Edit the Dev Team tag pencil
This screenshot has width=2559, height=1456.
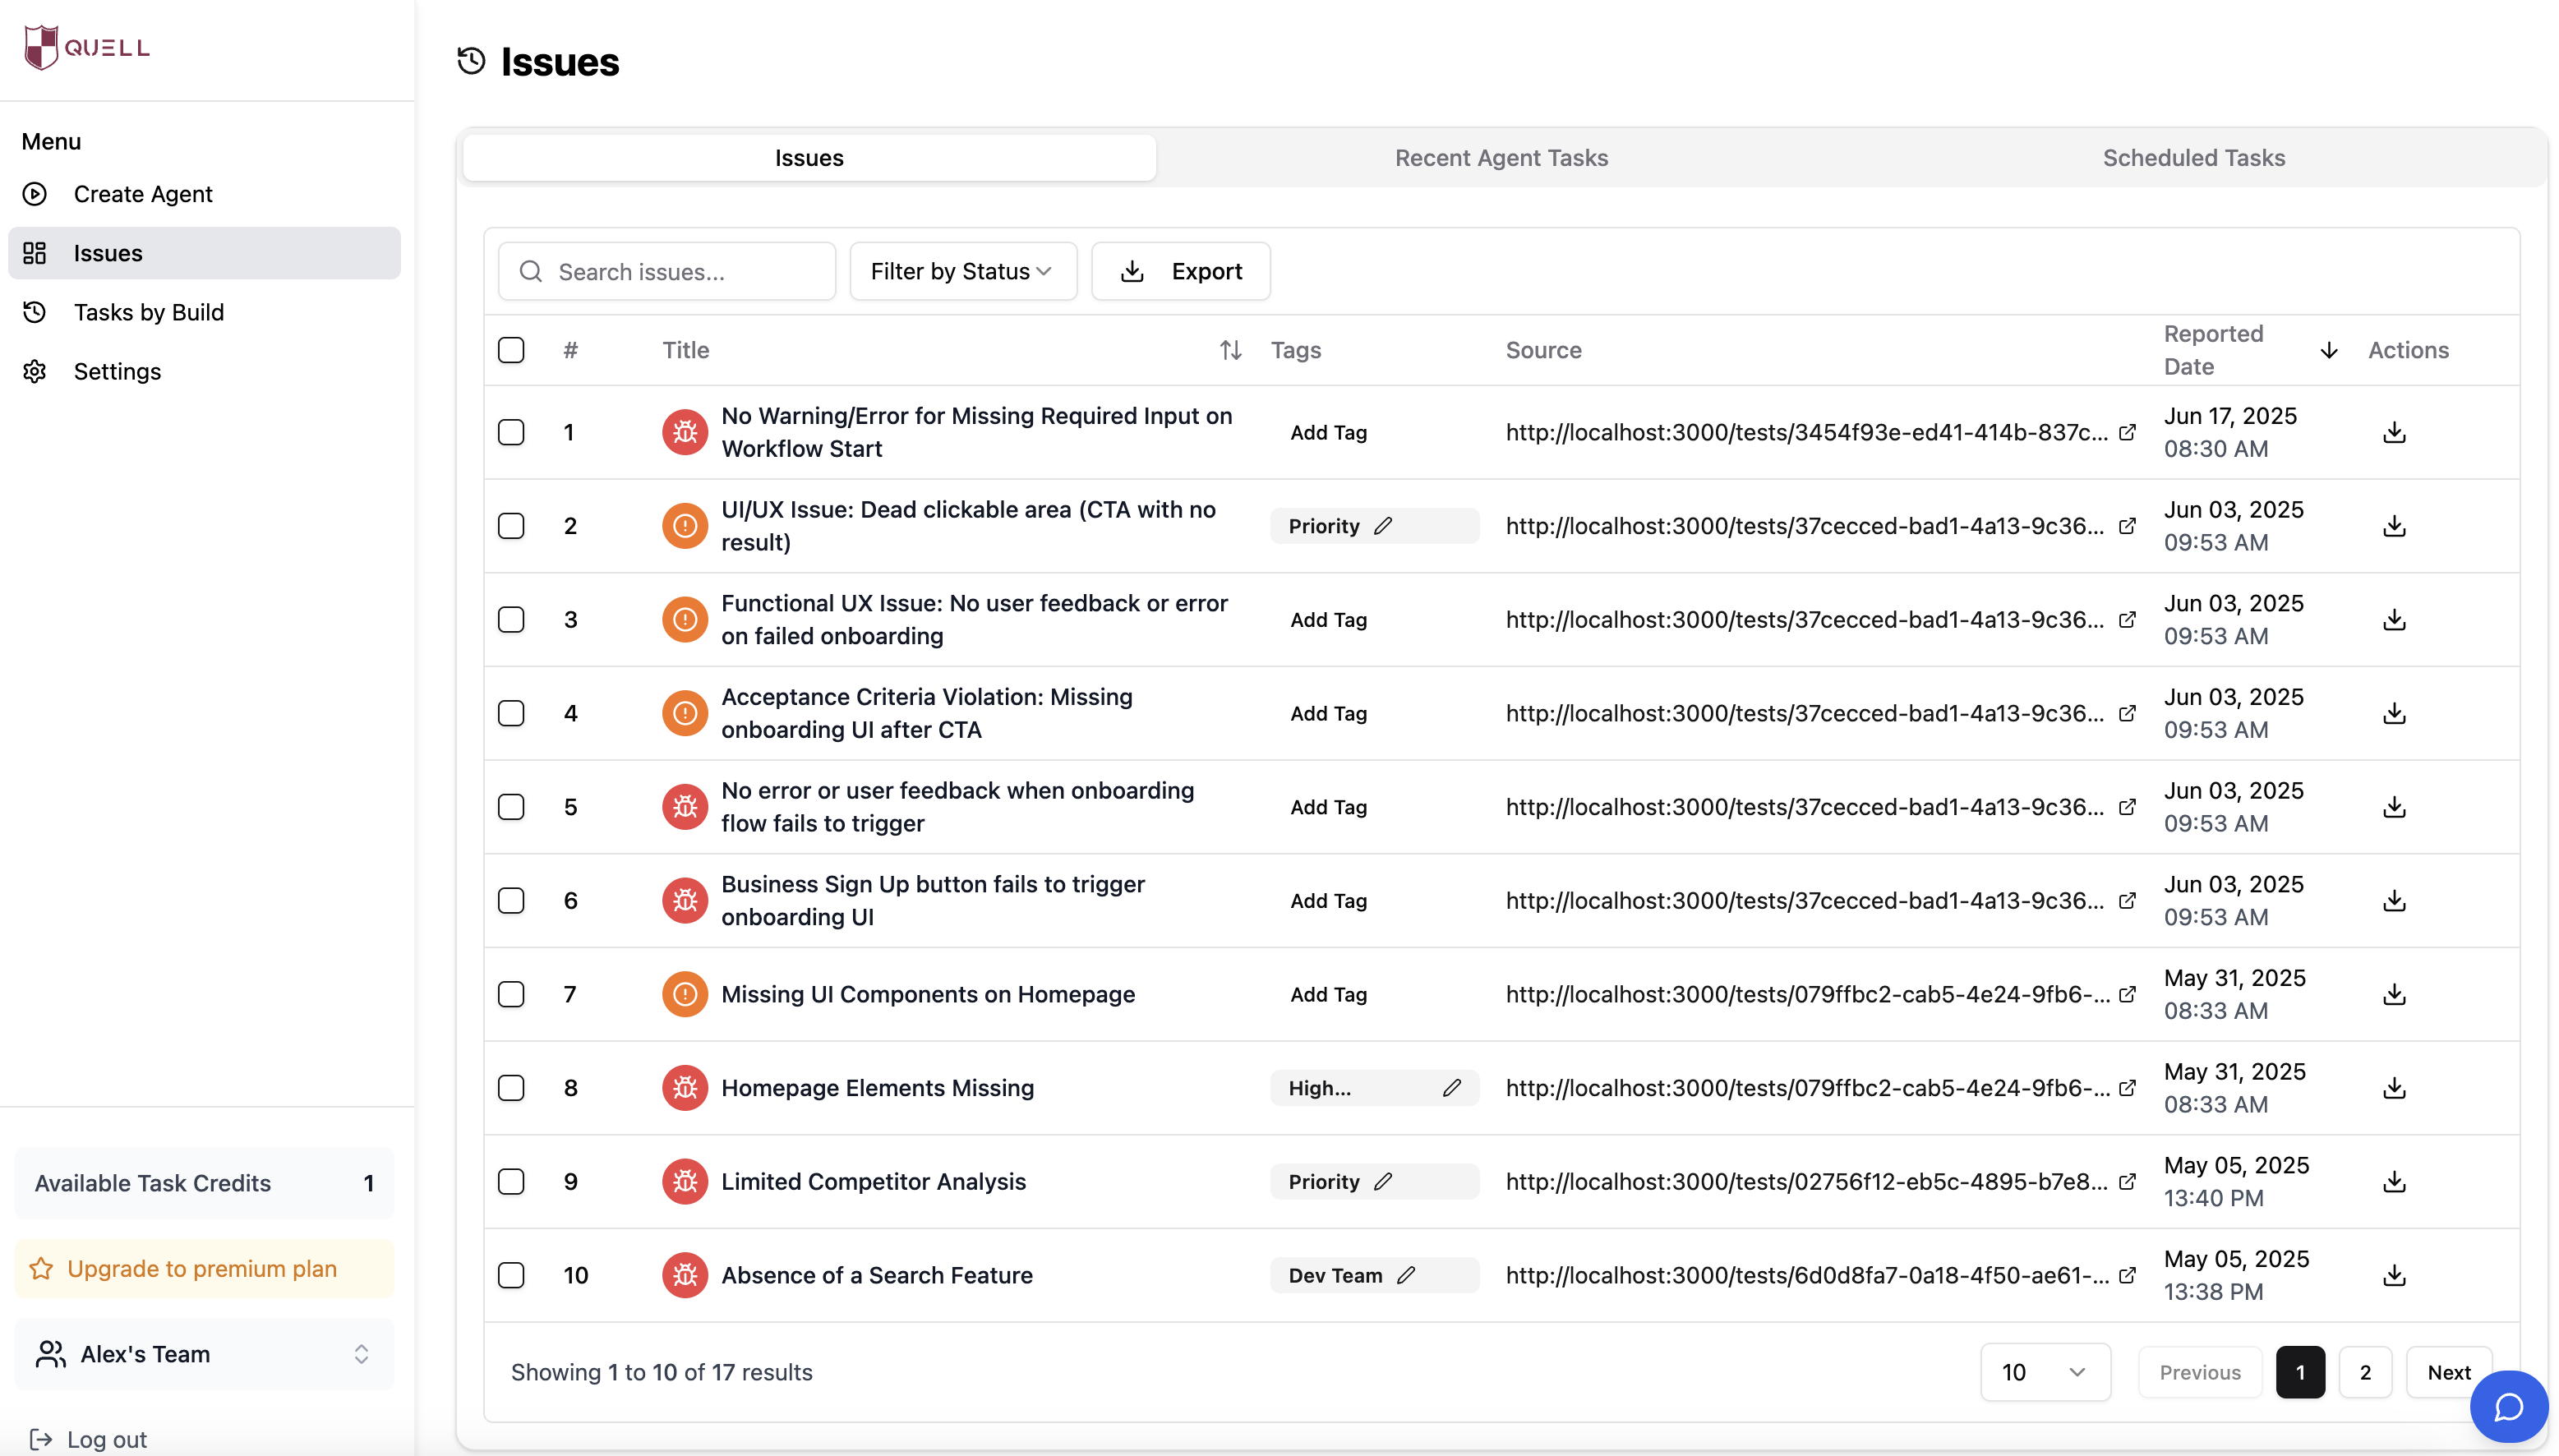coord(1405,1275)
